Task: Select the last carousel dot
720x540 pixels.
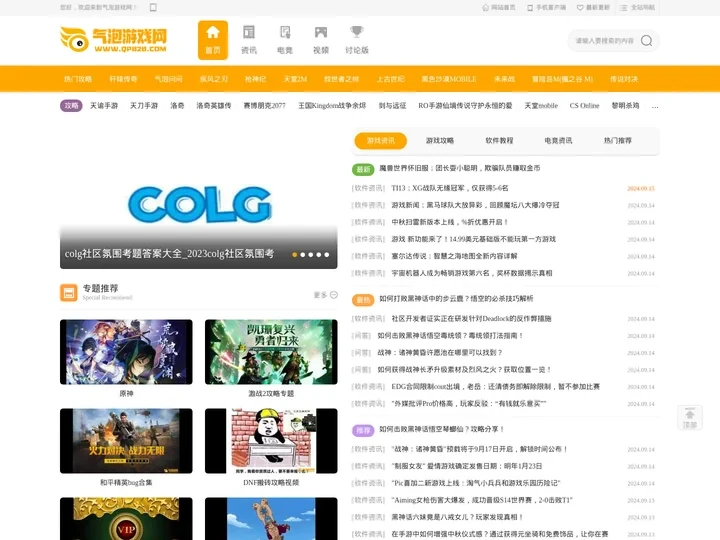Action: point(326,254)
